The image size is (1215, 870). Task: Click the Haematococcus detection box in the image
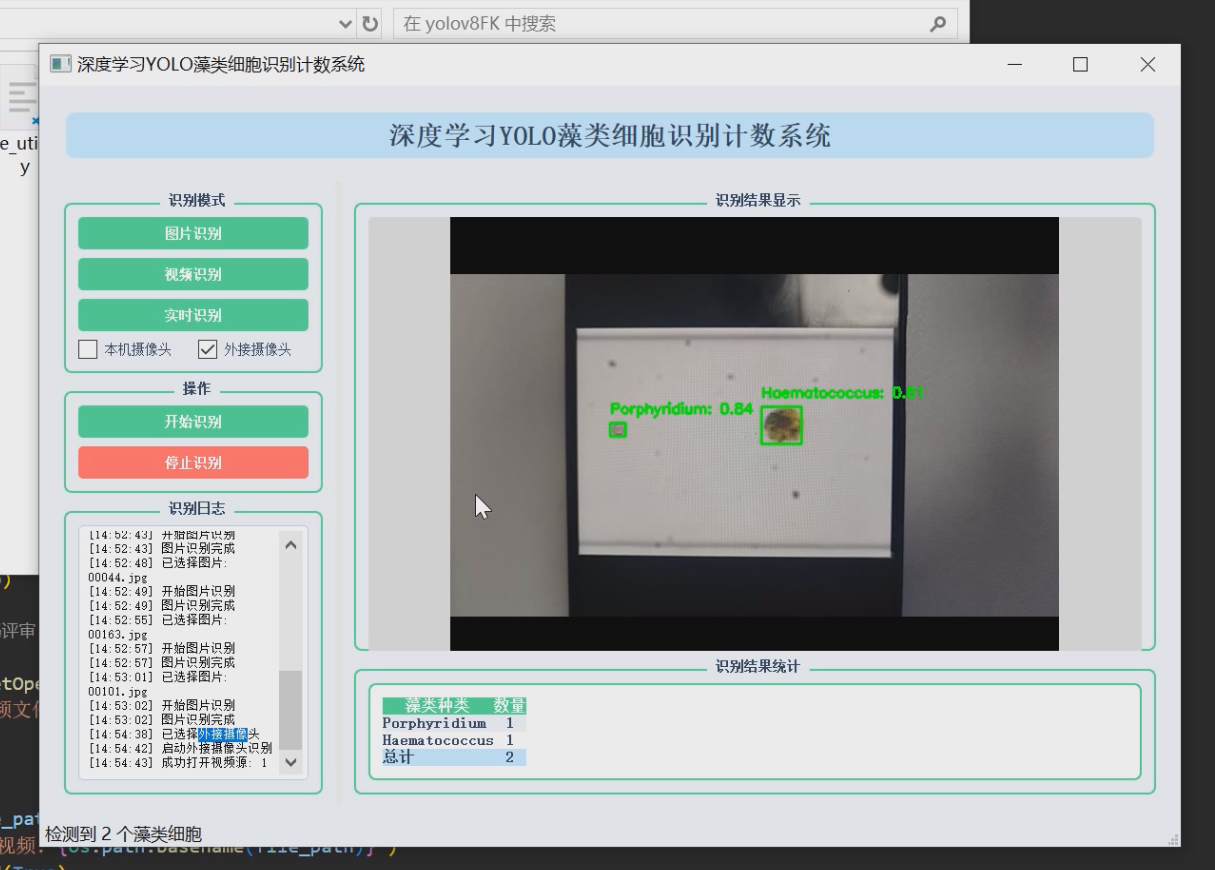780,427
